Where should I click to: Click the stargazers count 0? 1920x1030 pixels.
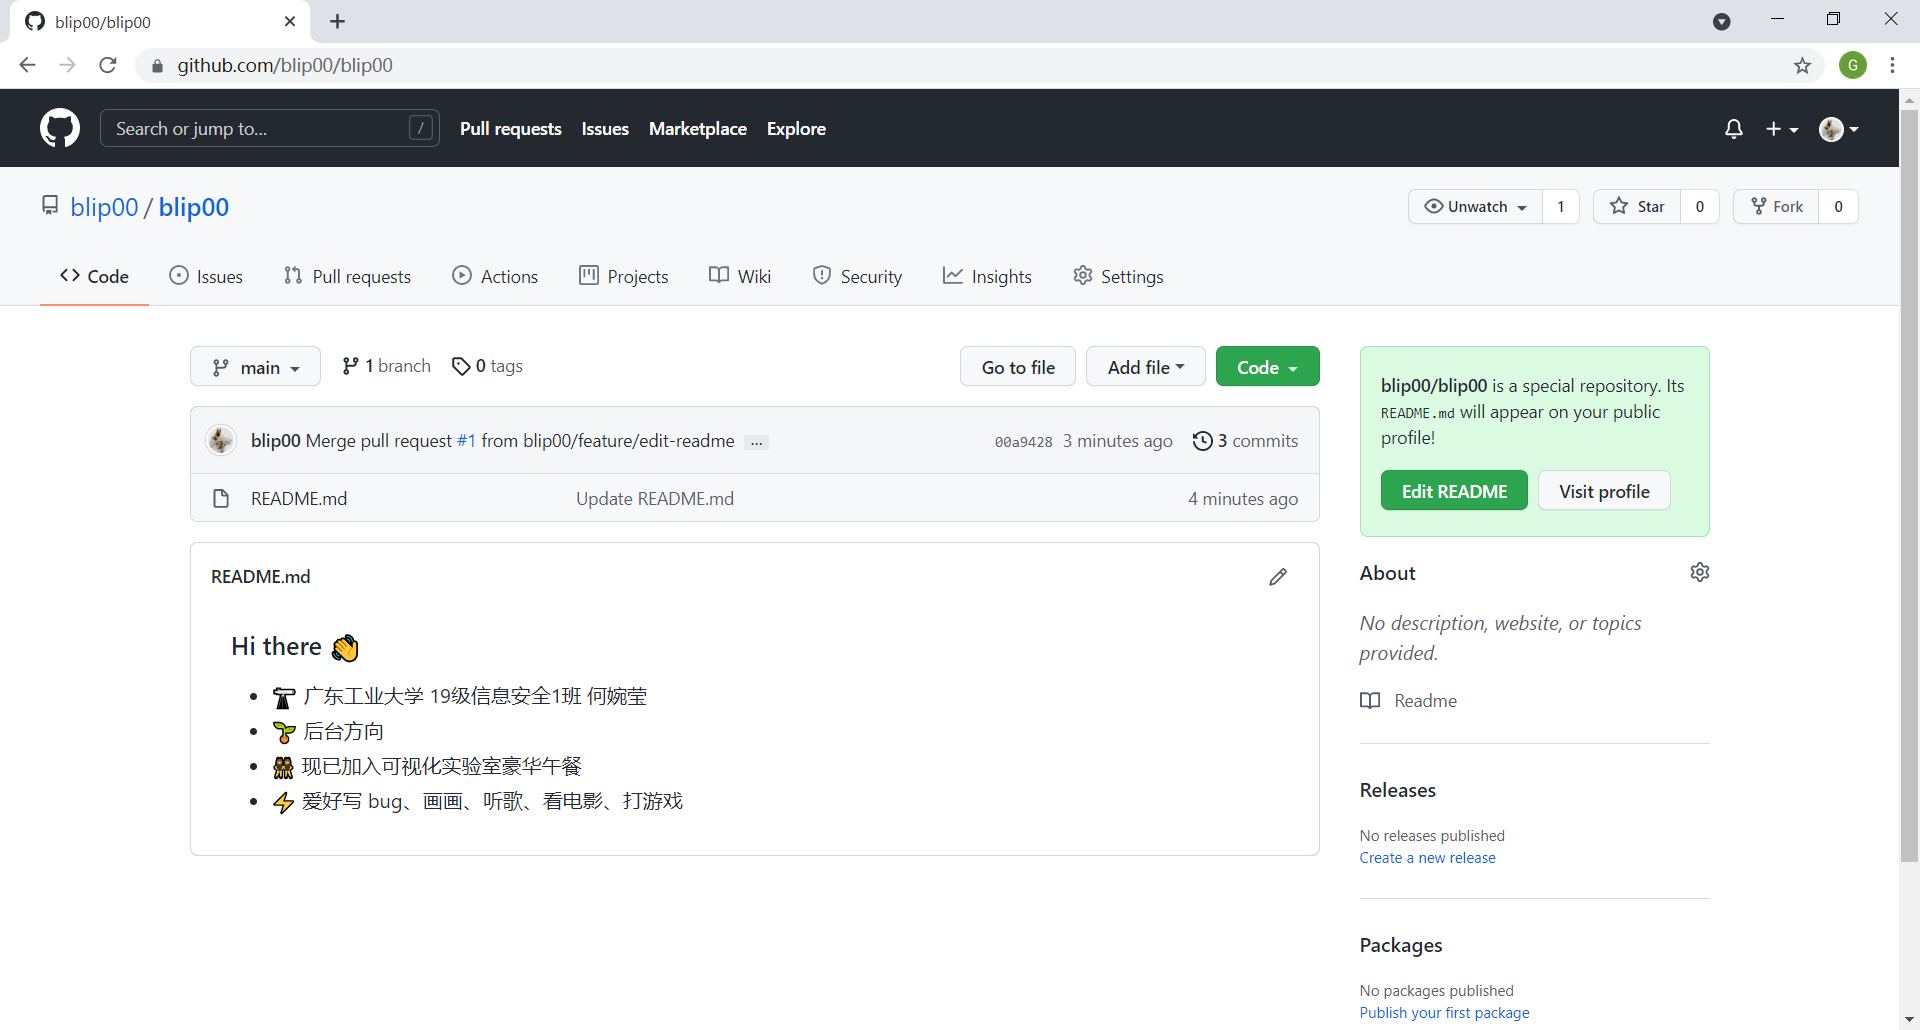tap(1699, 207)
